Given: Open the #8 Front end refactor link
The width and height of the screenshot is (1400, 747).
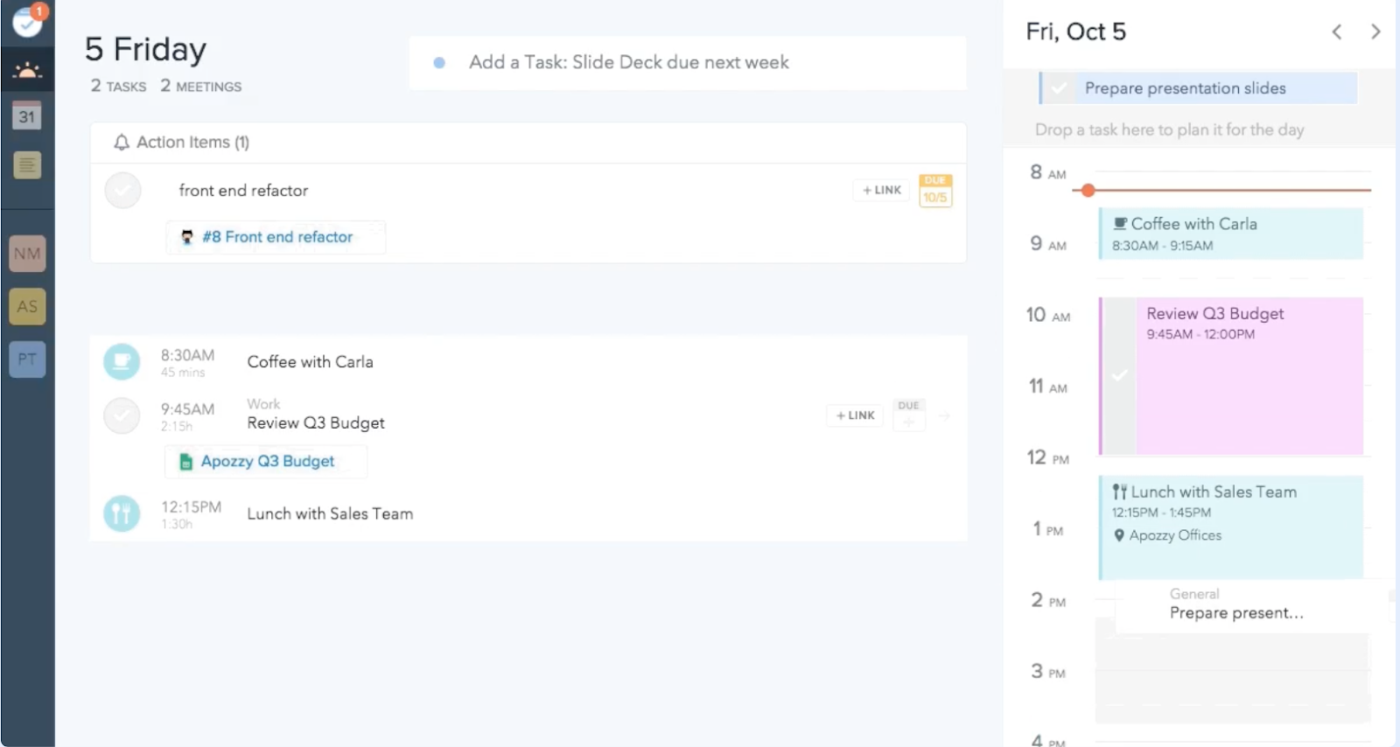Looking at the screenshot, I should [277, 237].
